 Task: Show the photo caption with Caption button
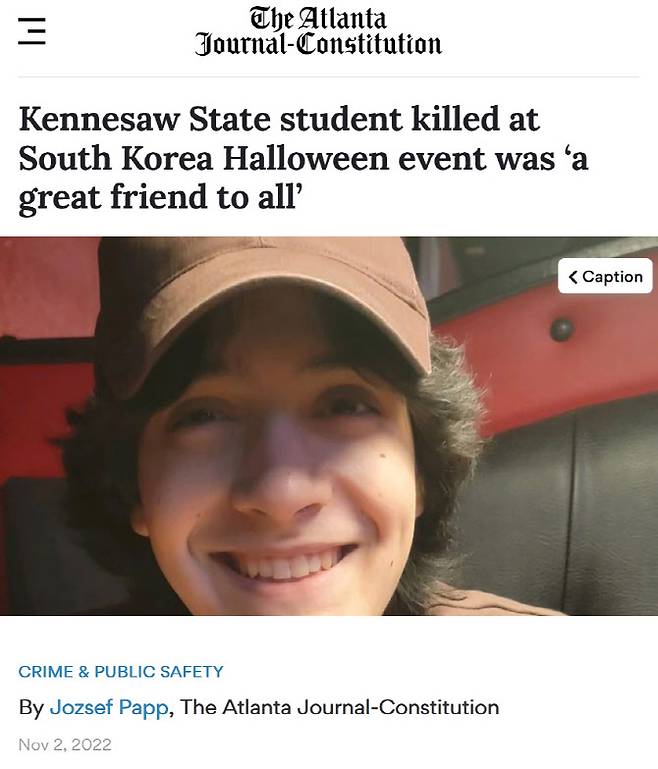pos(605,276)
